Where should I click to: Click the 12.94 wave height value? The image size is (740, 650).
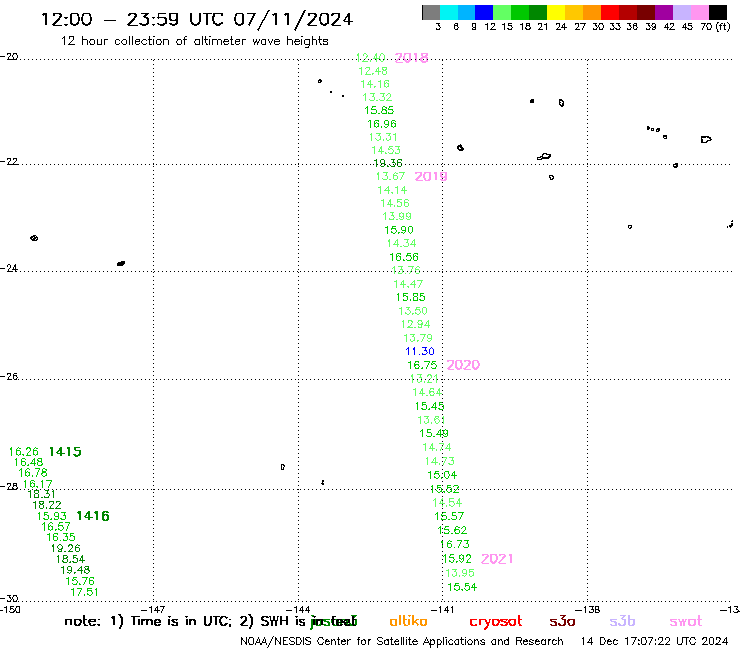click(x=415, y=324)
